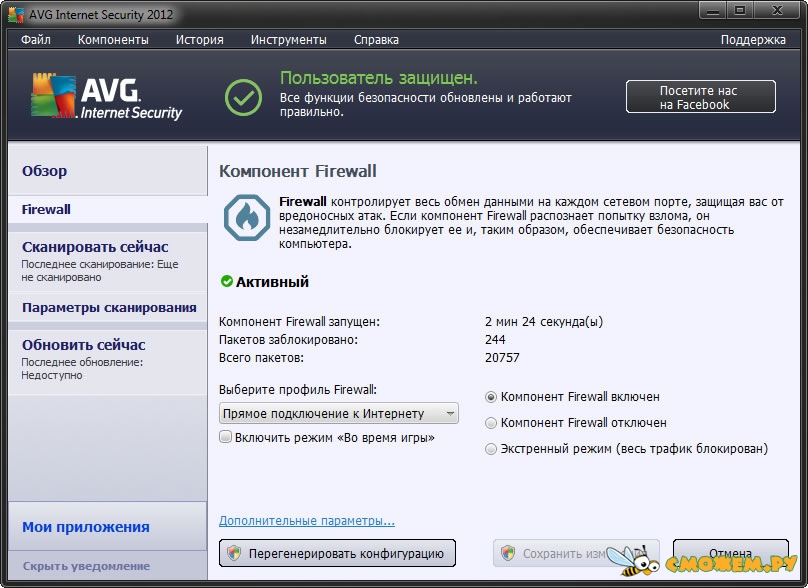Screen dimensions: 808x588
Task: Click the Firewall flame shield icon
Action: pos(247,217)
